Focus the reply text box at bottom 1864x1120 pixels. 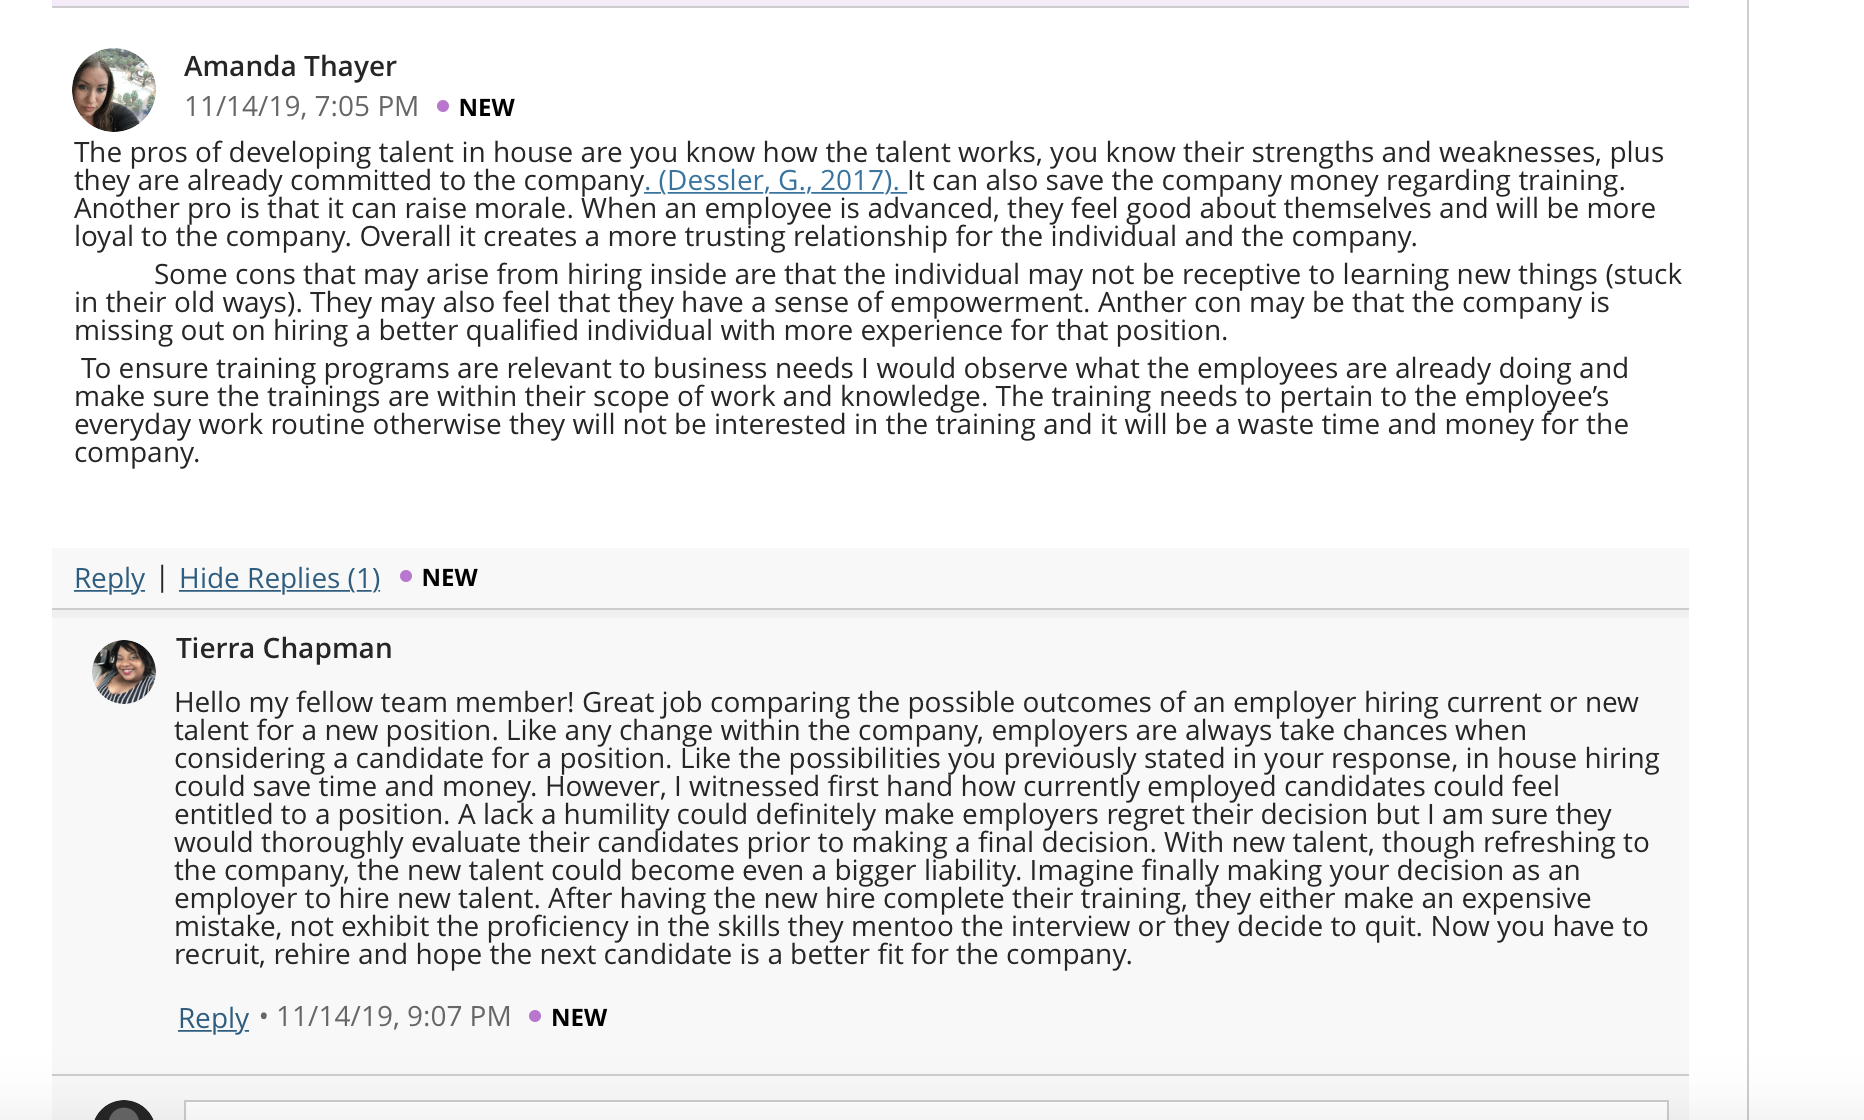(x=926, y=1110)
